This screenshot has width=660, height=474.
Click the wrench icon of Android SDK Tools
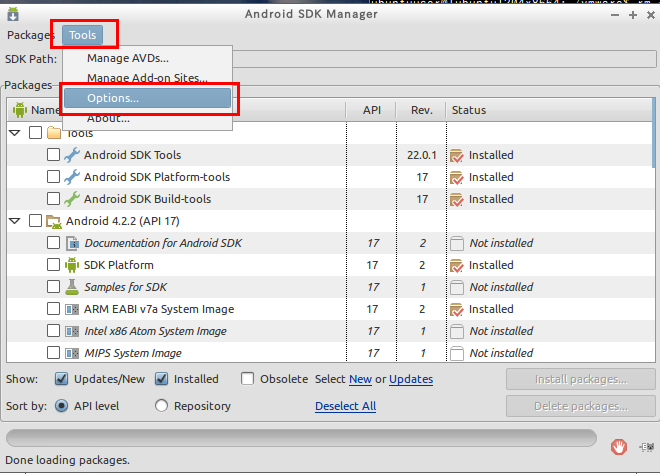click(72, 155)
